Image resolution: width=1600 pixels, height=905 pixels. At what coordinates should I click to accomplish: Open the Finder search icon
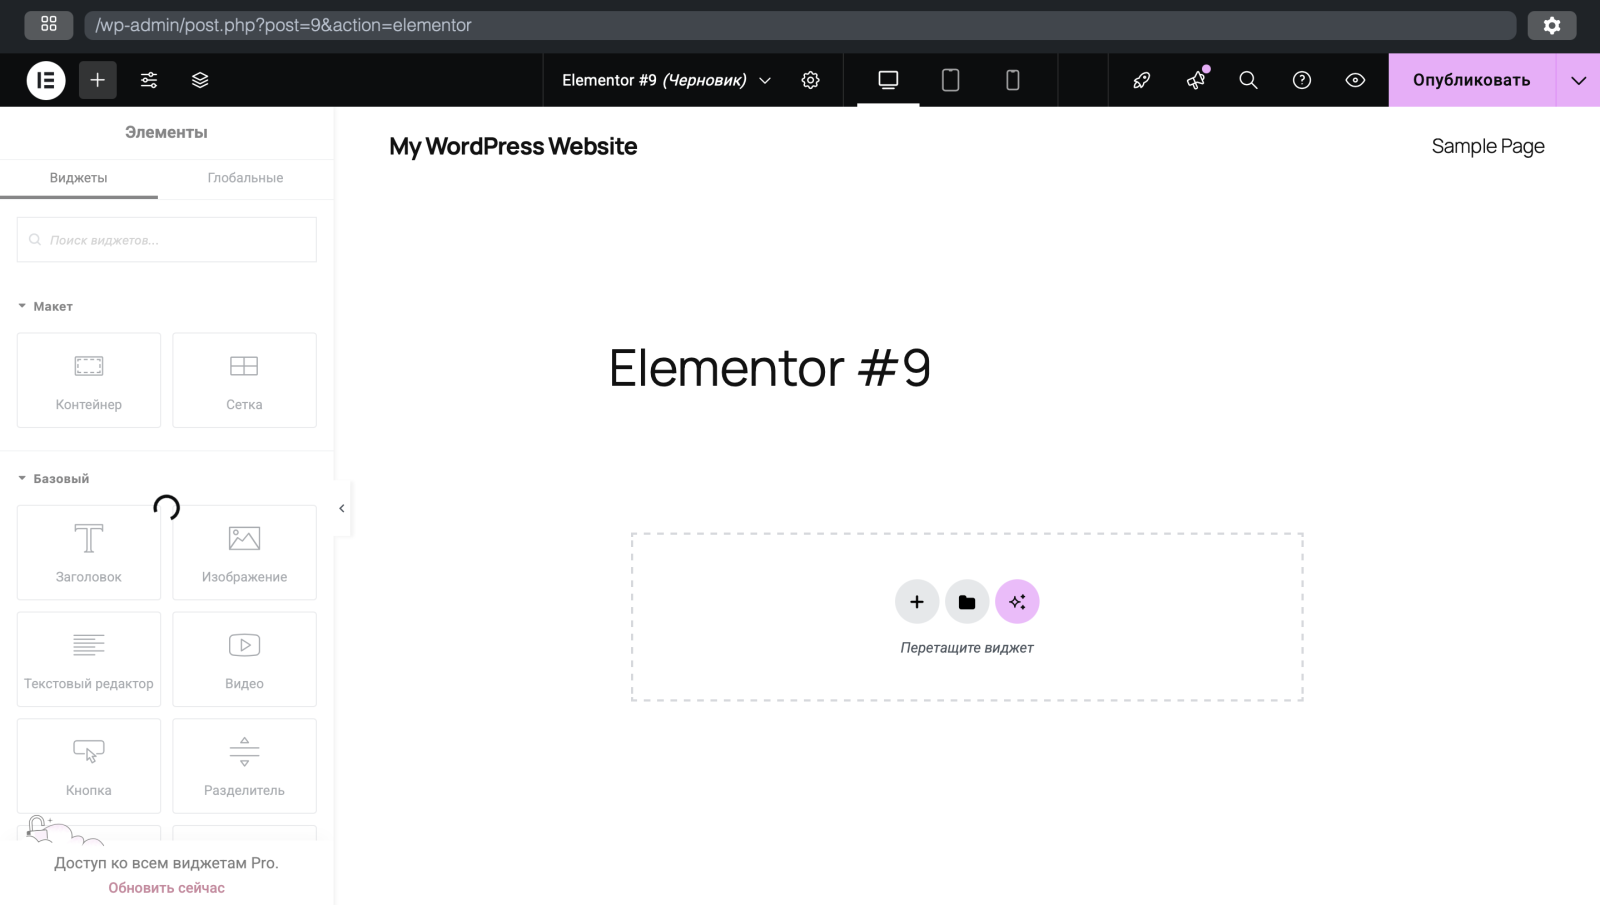(x=1248, y=80)
